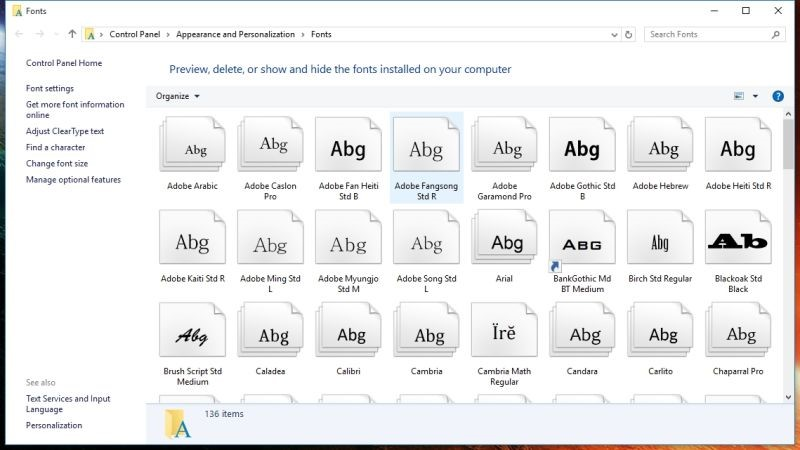Open Adjust ClearType text link
The width and height of the screenshot is (800, 450).
point(65,131)
